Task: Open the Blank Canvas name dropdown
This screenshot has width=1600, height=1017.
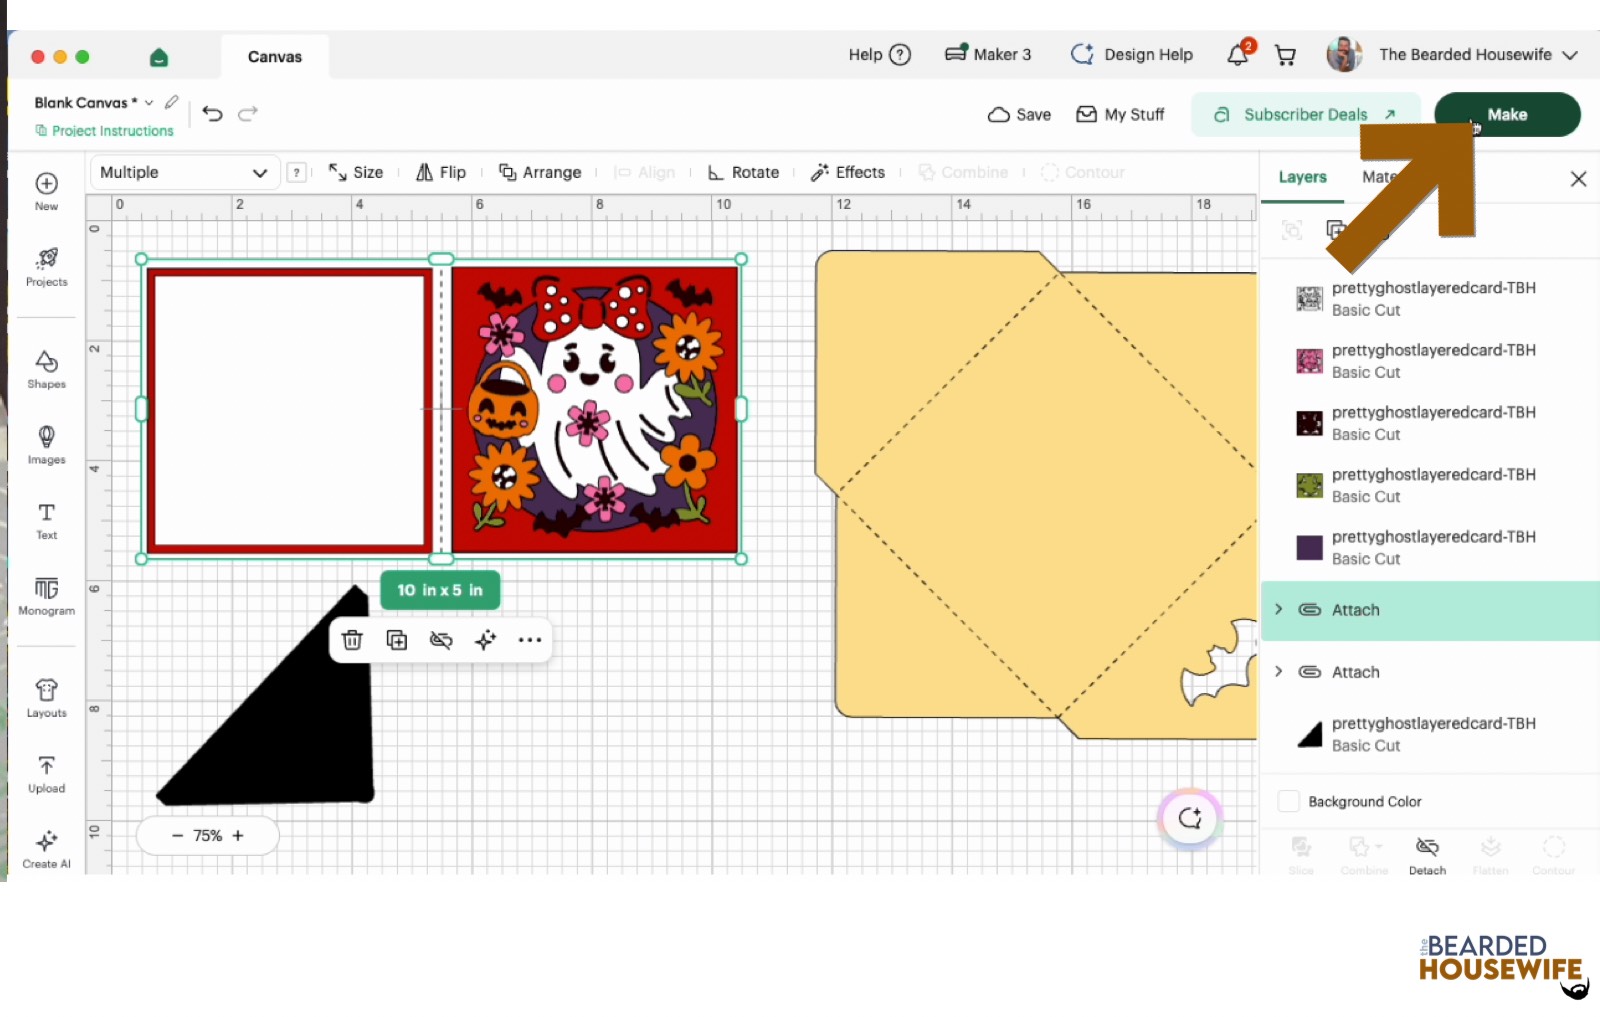Action: point(149,102)
